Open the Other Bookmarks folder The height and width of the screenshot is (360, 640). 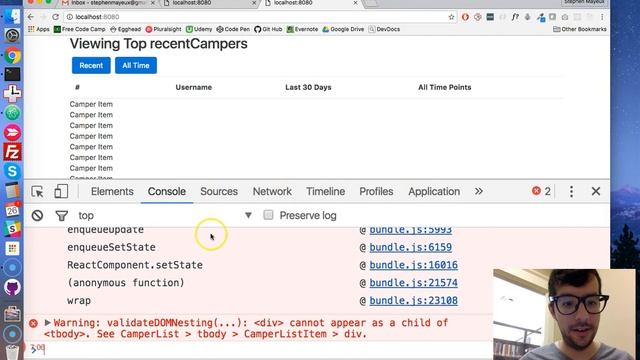coord(580,29)
